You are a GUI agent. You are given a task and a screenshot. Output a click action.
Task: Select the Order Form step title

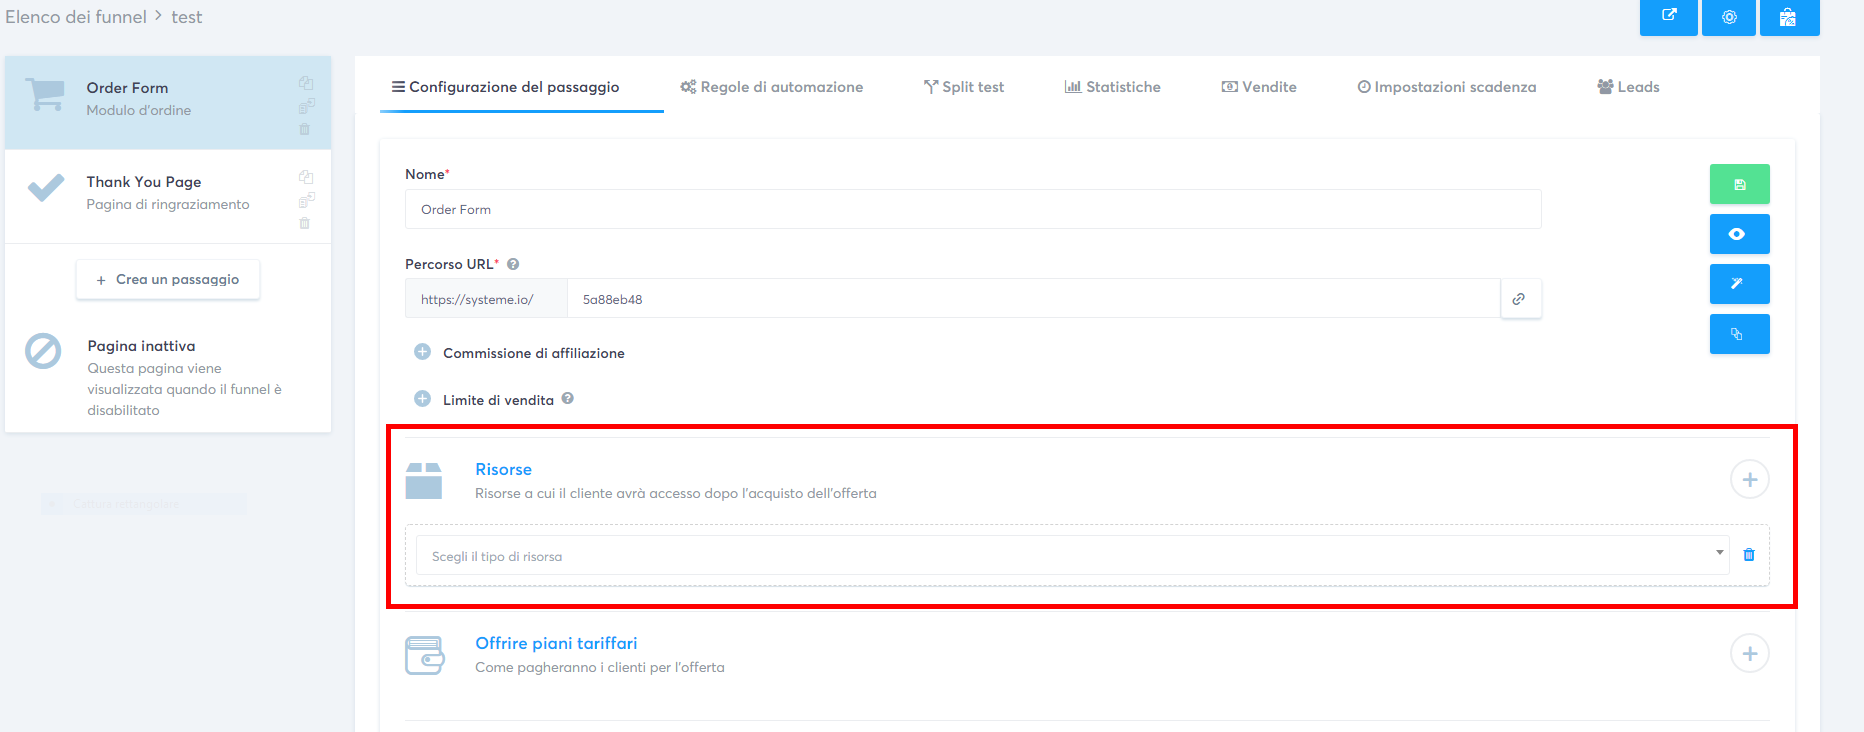[127, 88]
